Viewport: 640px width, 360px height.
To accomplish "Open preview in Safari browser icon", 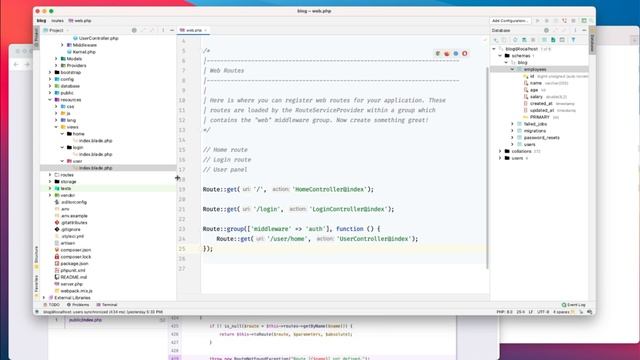I will (456, 53).
